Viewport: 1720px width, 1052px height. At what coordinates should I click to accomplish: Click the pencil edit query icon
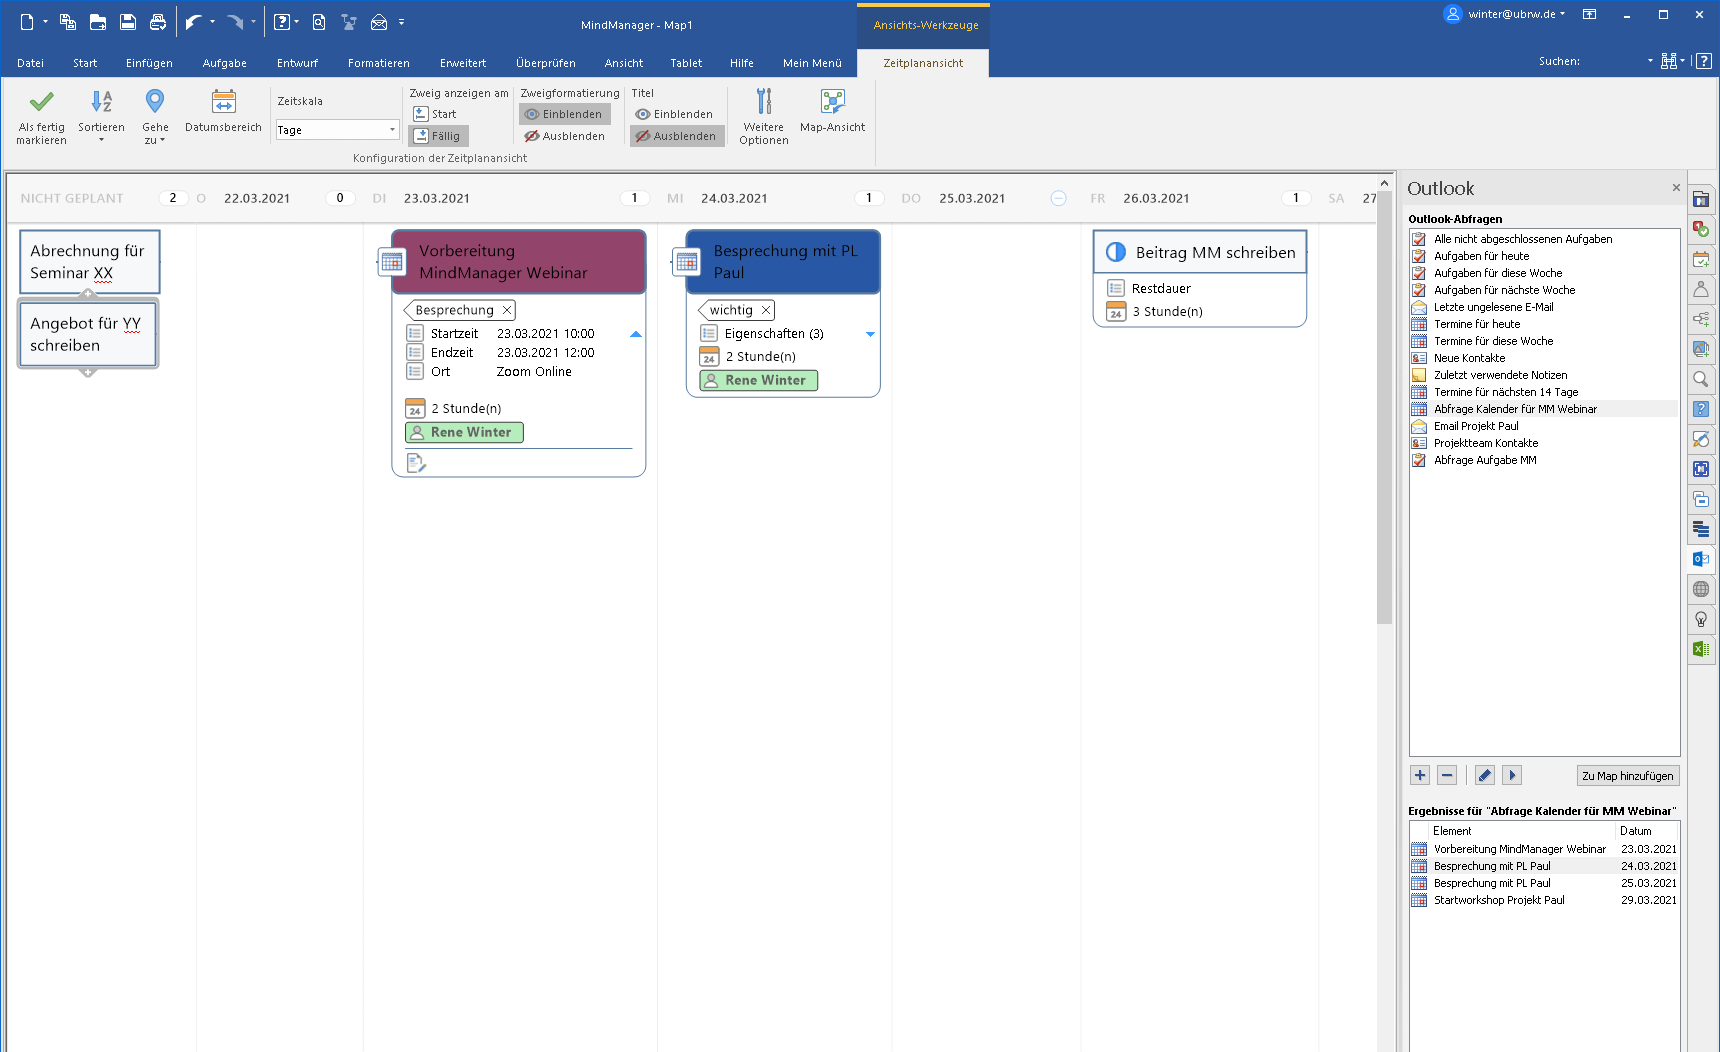pos(1485,775)
